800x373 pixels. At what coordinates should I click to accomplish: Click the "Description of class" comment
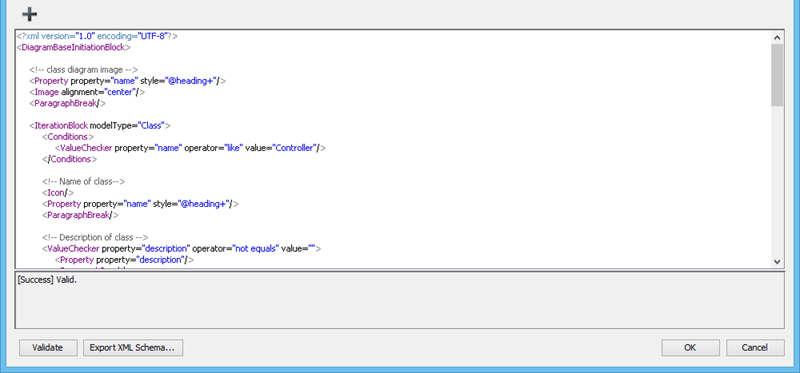[x=95, y=237]
